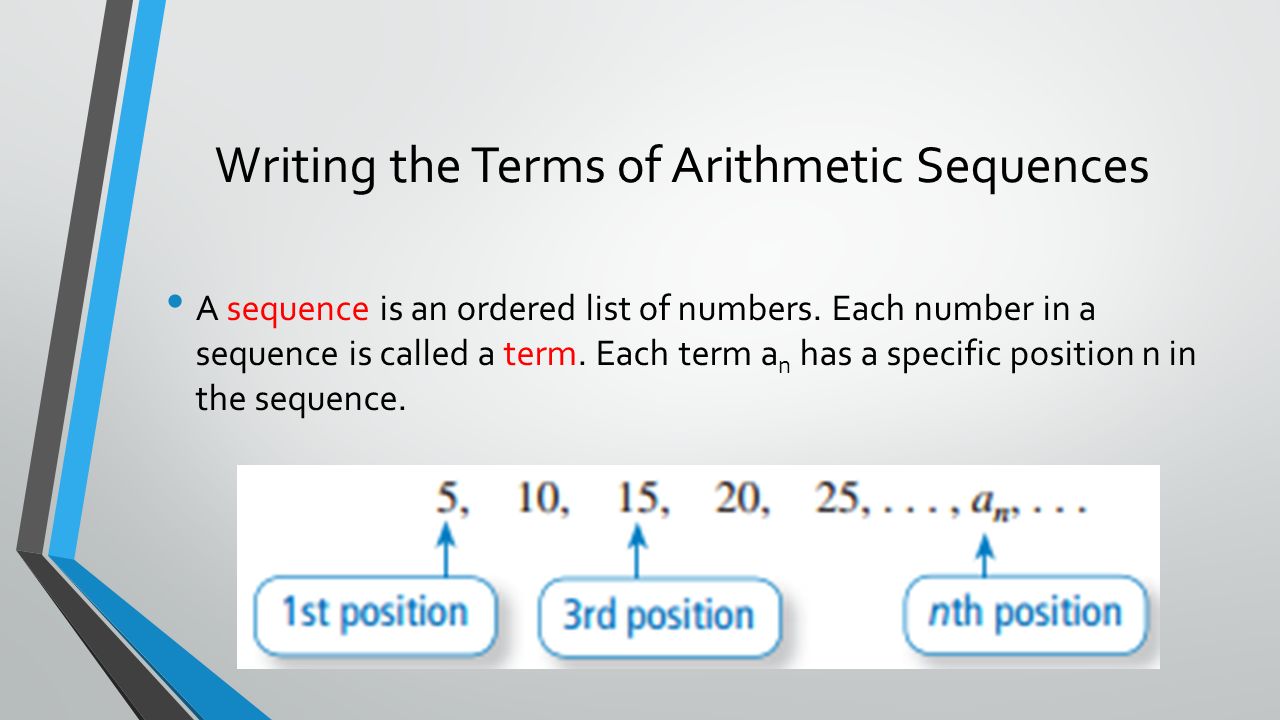Image resolution: width=1280 pixels, height=720 pixels.
Task: Click the '1st position' label box
Action: point(374,613)
